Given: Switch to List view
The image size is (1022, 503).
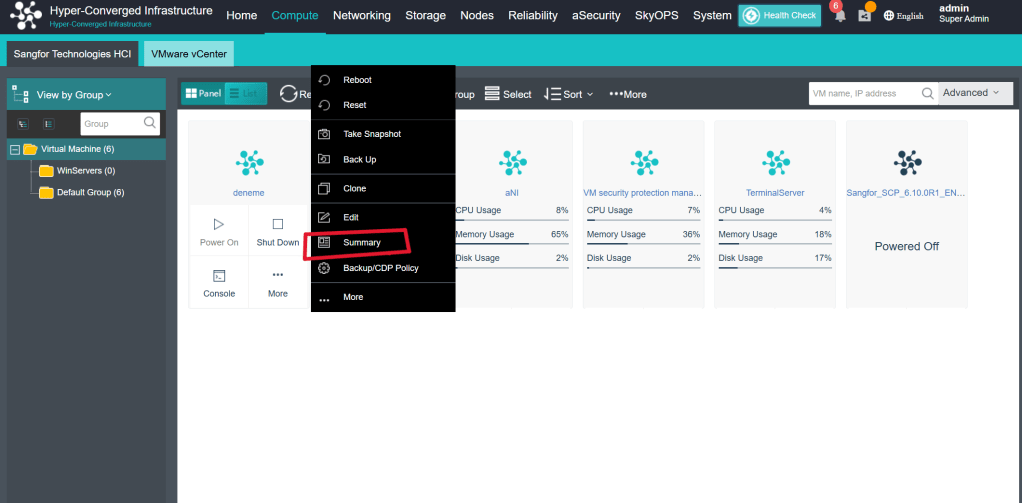Looking at the screenshot, I should click(x=246, y=93).
